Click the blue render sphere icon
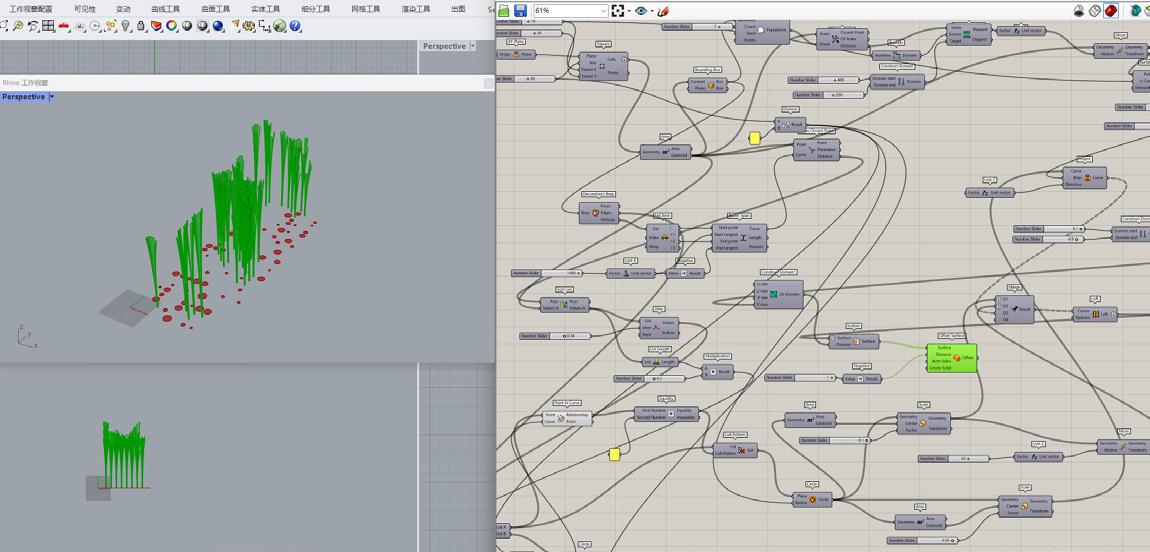Image resolution: width=1150 pixels, height=552 pixels. [218, 26]
